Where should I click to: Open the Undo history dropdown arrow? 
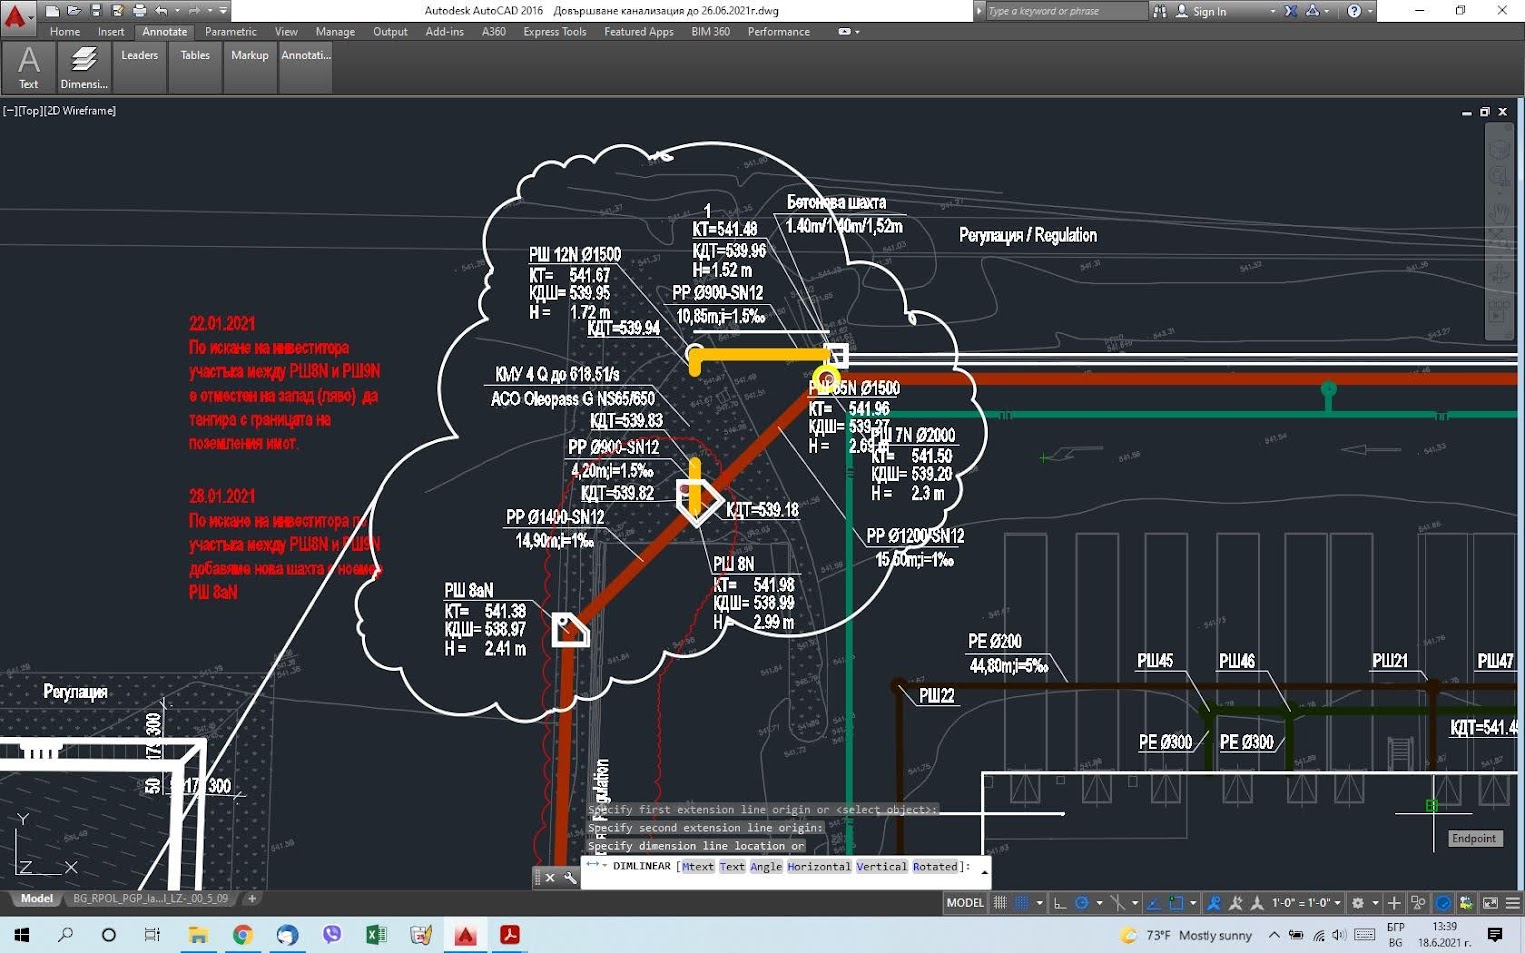(x=178, y=11)
